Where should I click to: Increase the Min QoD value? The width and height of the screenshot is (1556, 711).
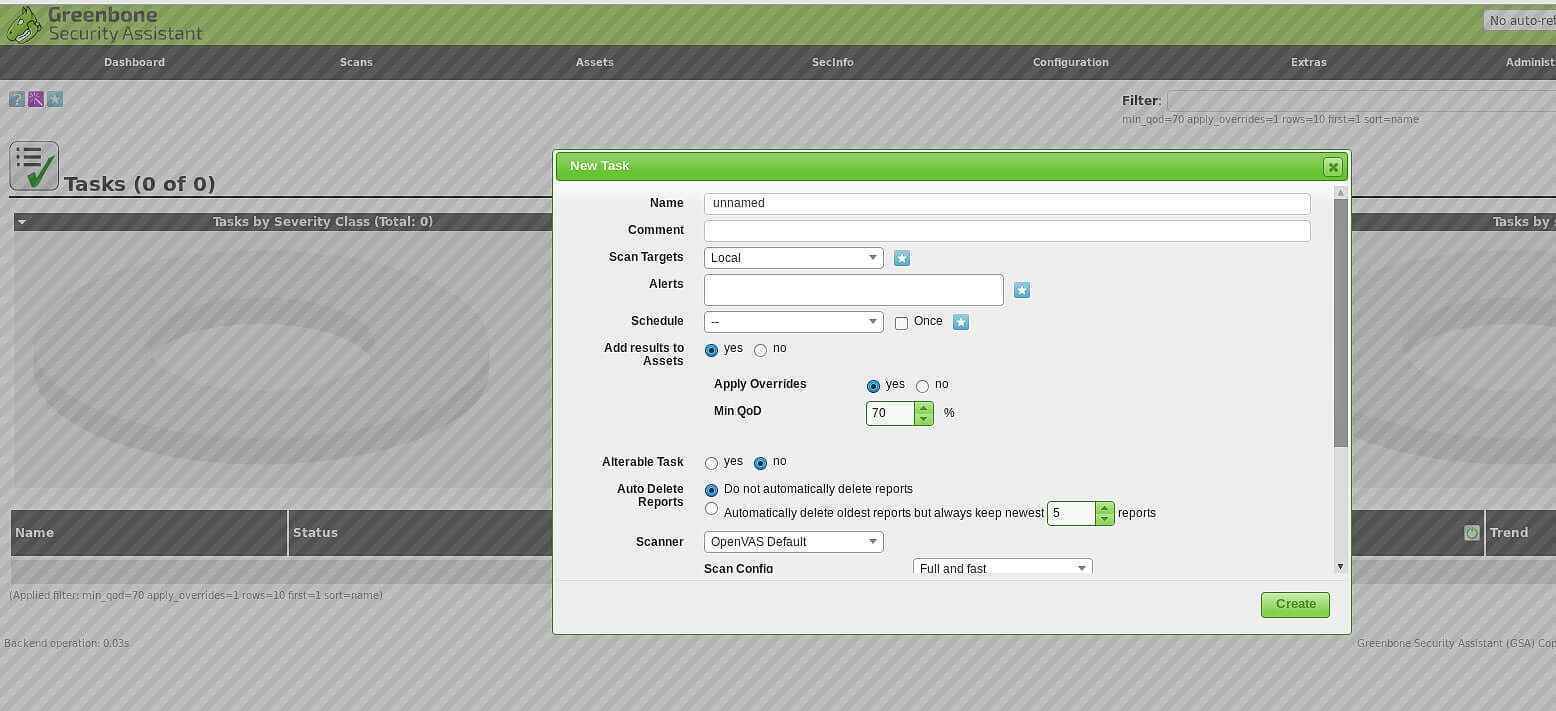click(923, 407)
